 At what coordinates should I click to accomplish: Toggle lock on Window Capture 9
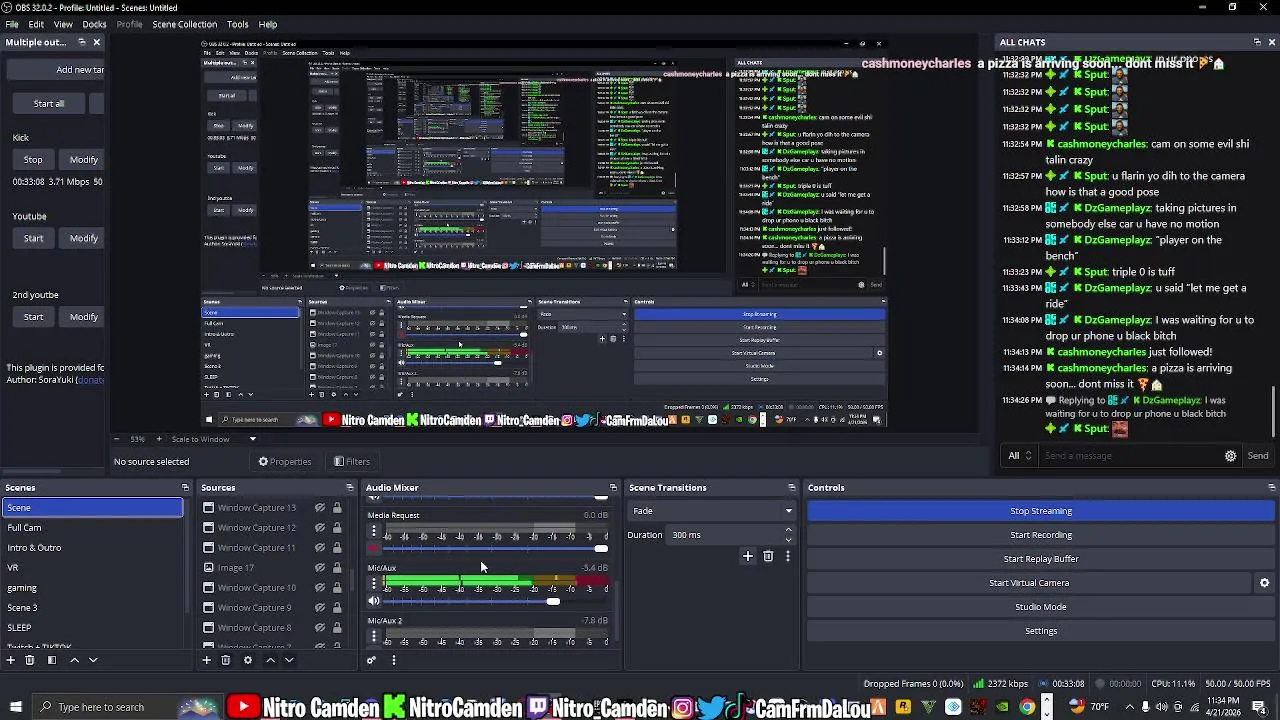coord(337,608)
